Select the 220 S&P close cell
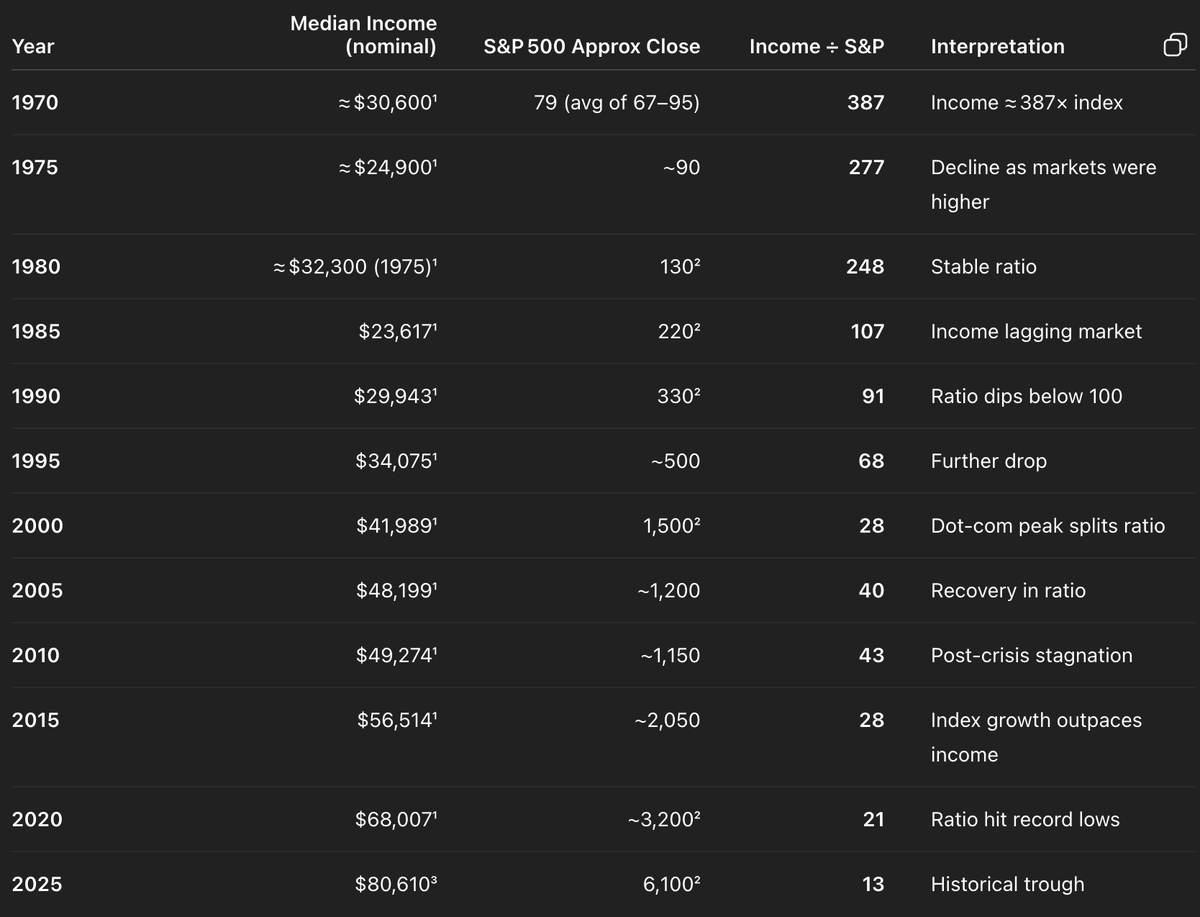Image resolution: width=1200 pixels, height=917 pixels. click(x=679, y=331)
